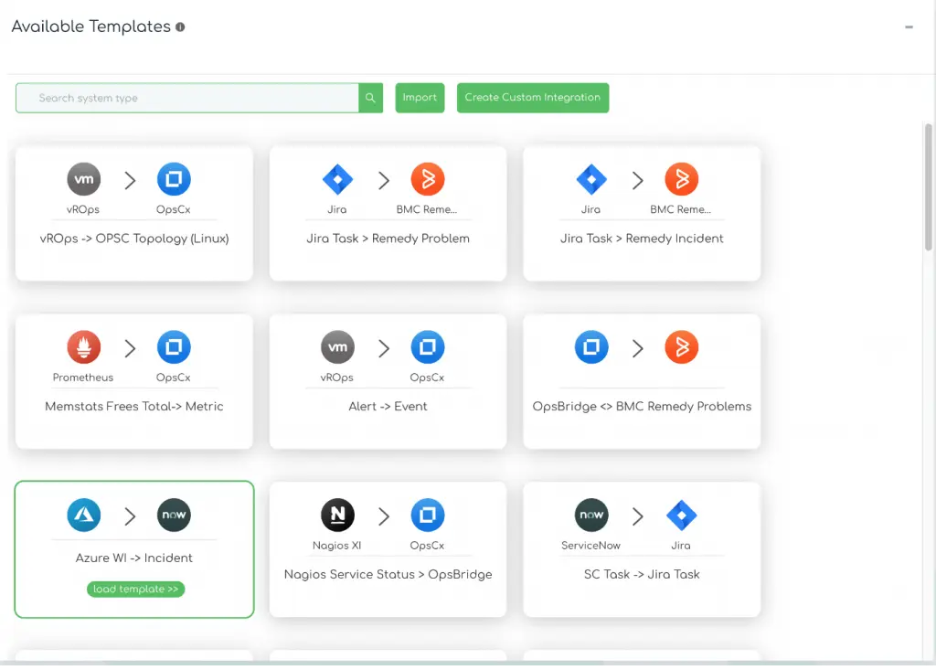The image size is (936, 666).
Task: Click the Nagios XI icon
Action: click(337, 516)
